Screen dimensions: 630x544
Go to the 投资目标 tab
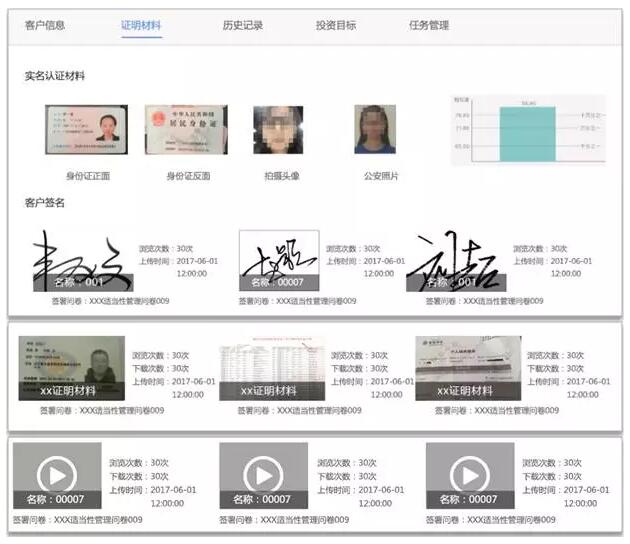335,25
